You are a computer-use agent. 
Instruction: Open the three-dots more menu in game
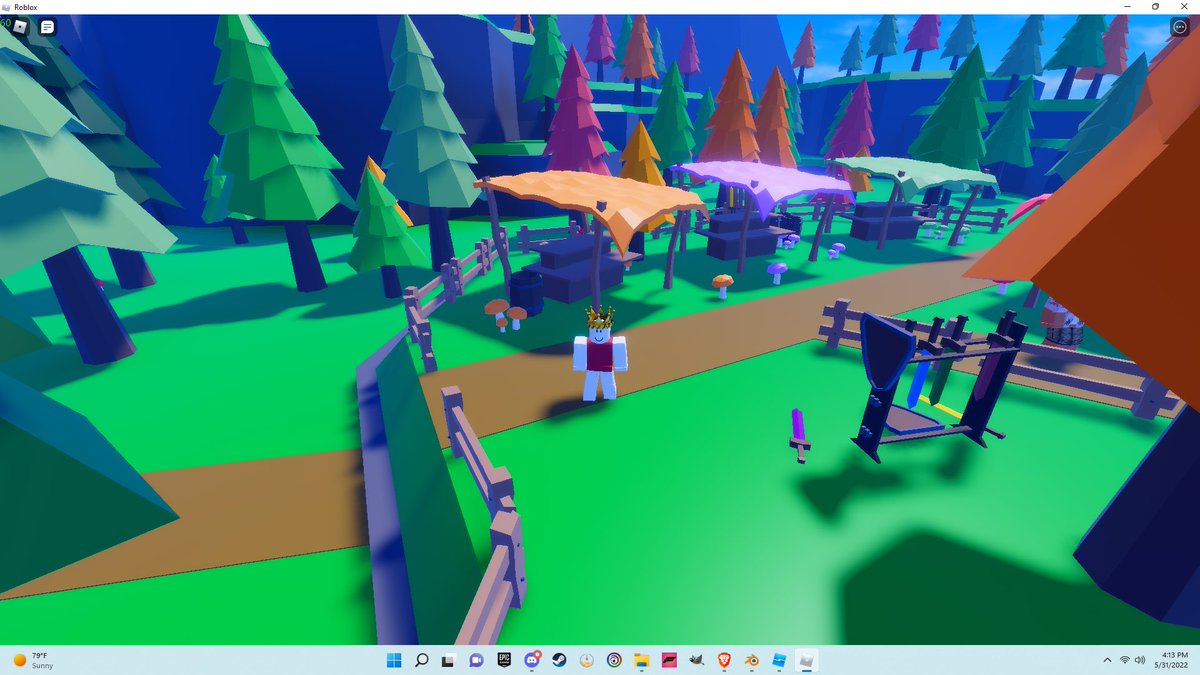1179,27
